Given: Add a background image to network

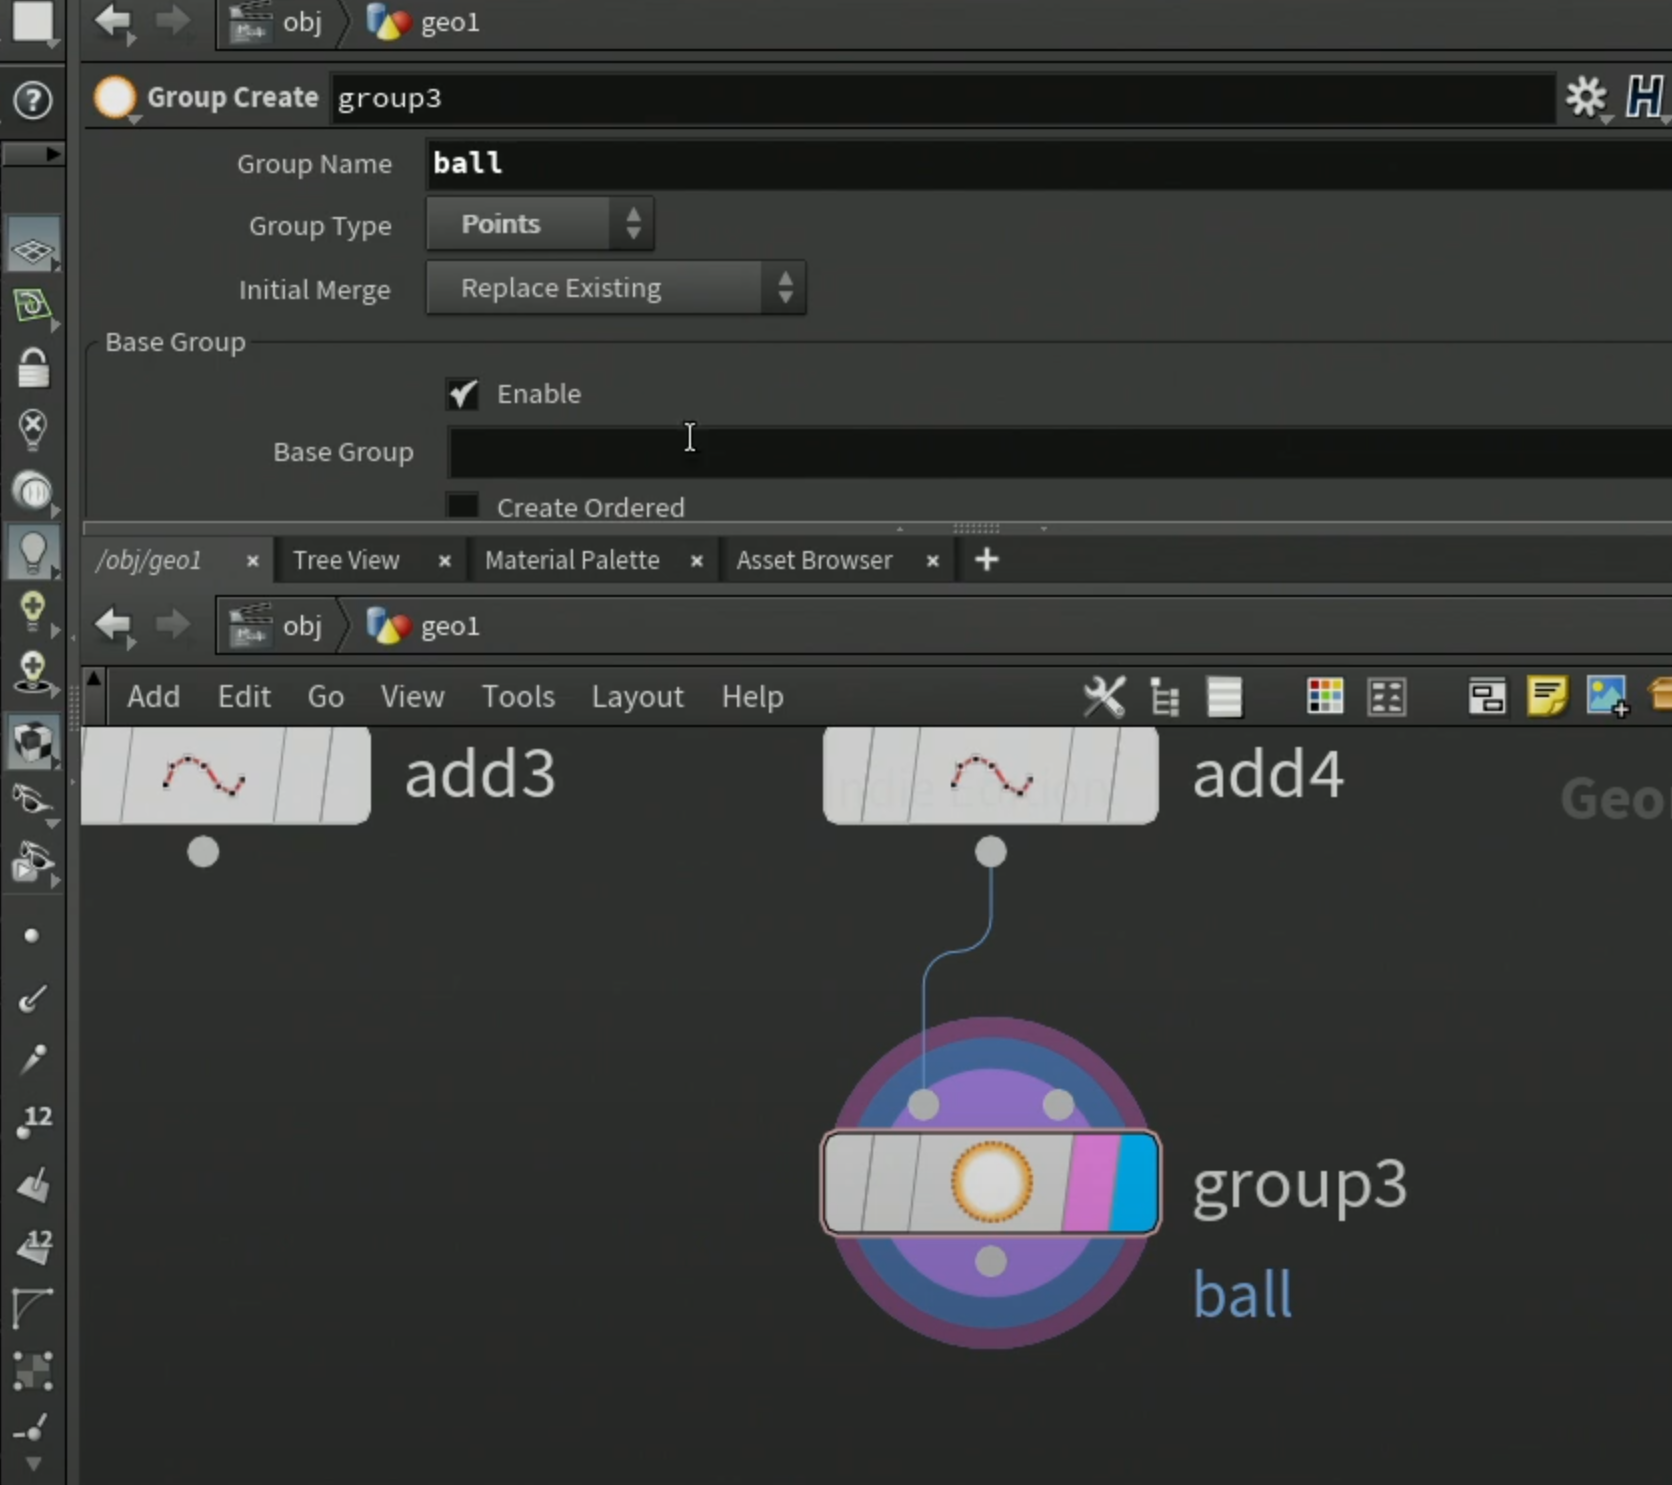Looking at the screenshot, I should (x=1607, y=697).
